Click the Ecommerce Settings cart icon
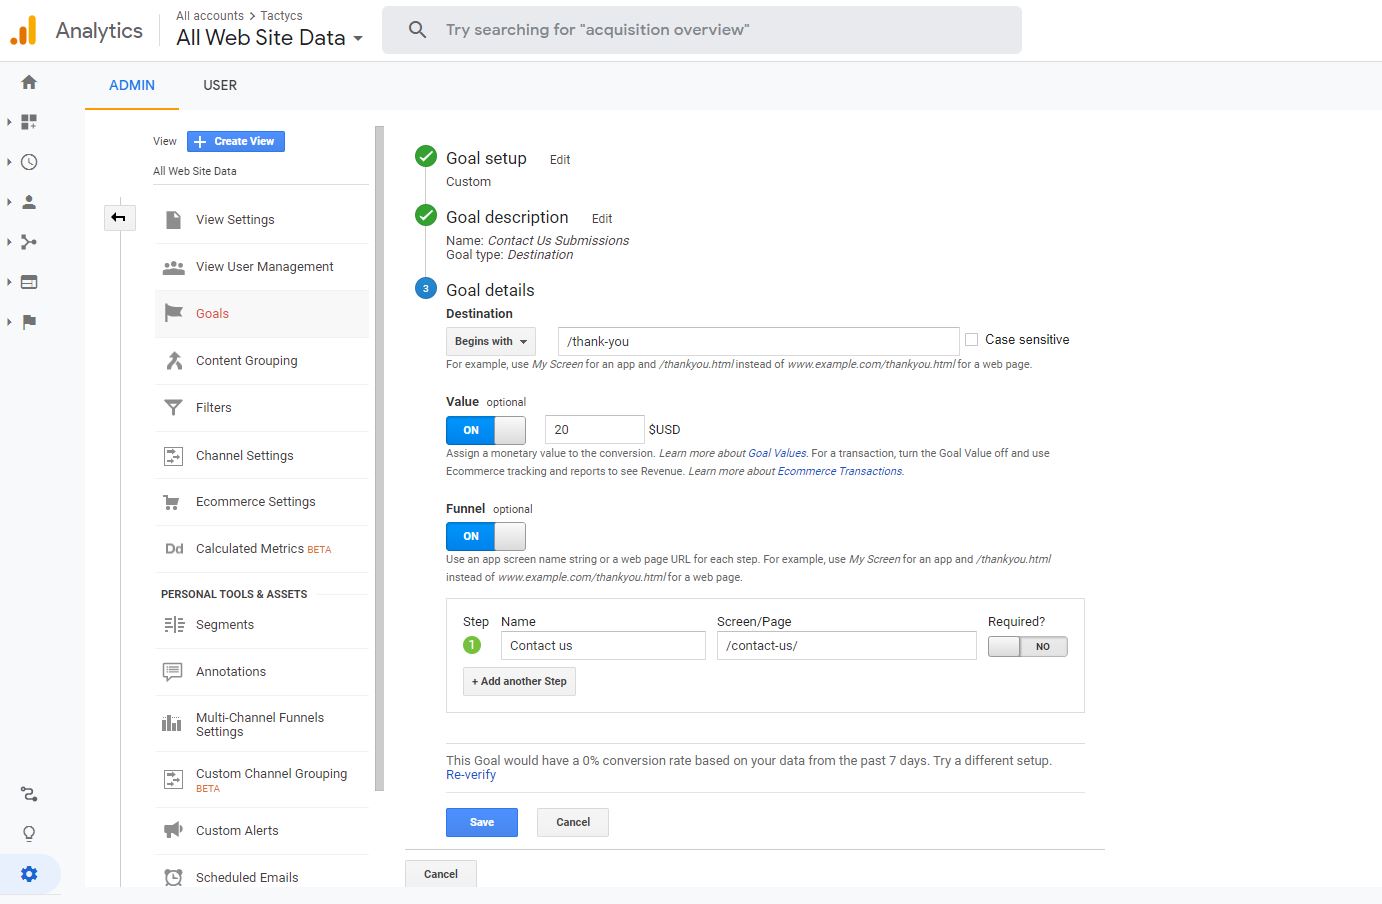The height and width of the screenshot is (904, 1382). [x=172, y=502]
